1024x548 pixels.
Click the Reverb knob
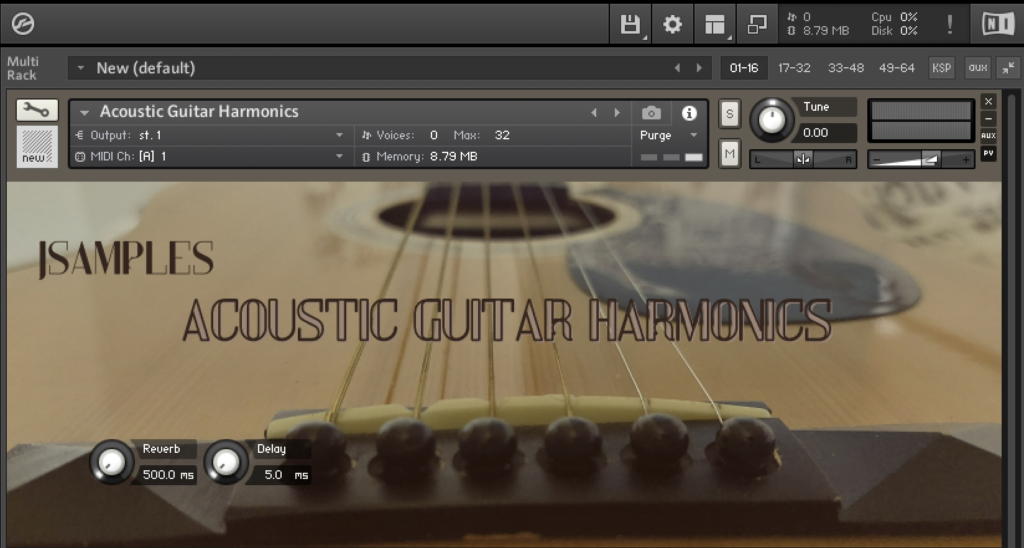click(x=112, y=462)
